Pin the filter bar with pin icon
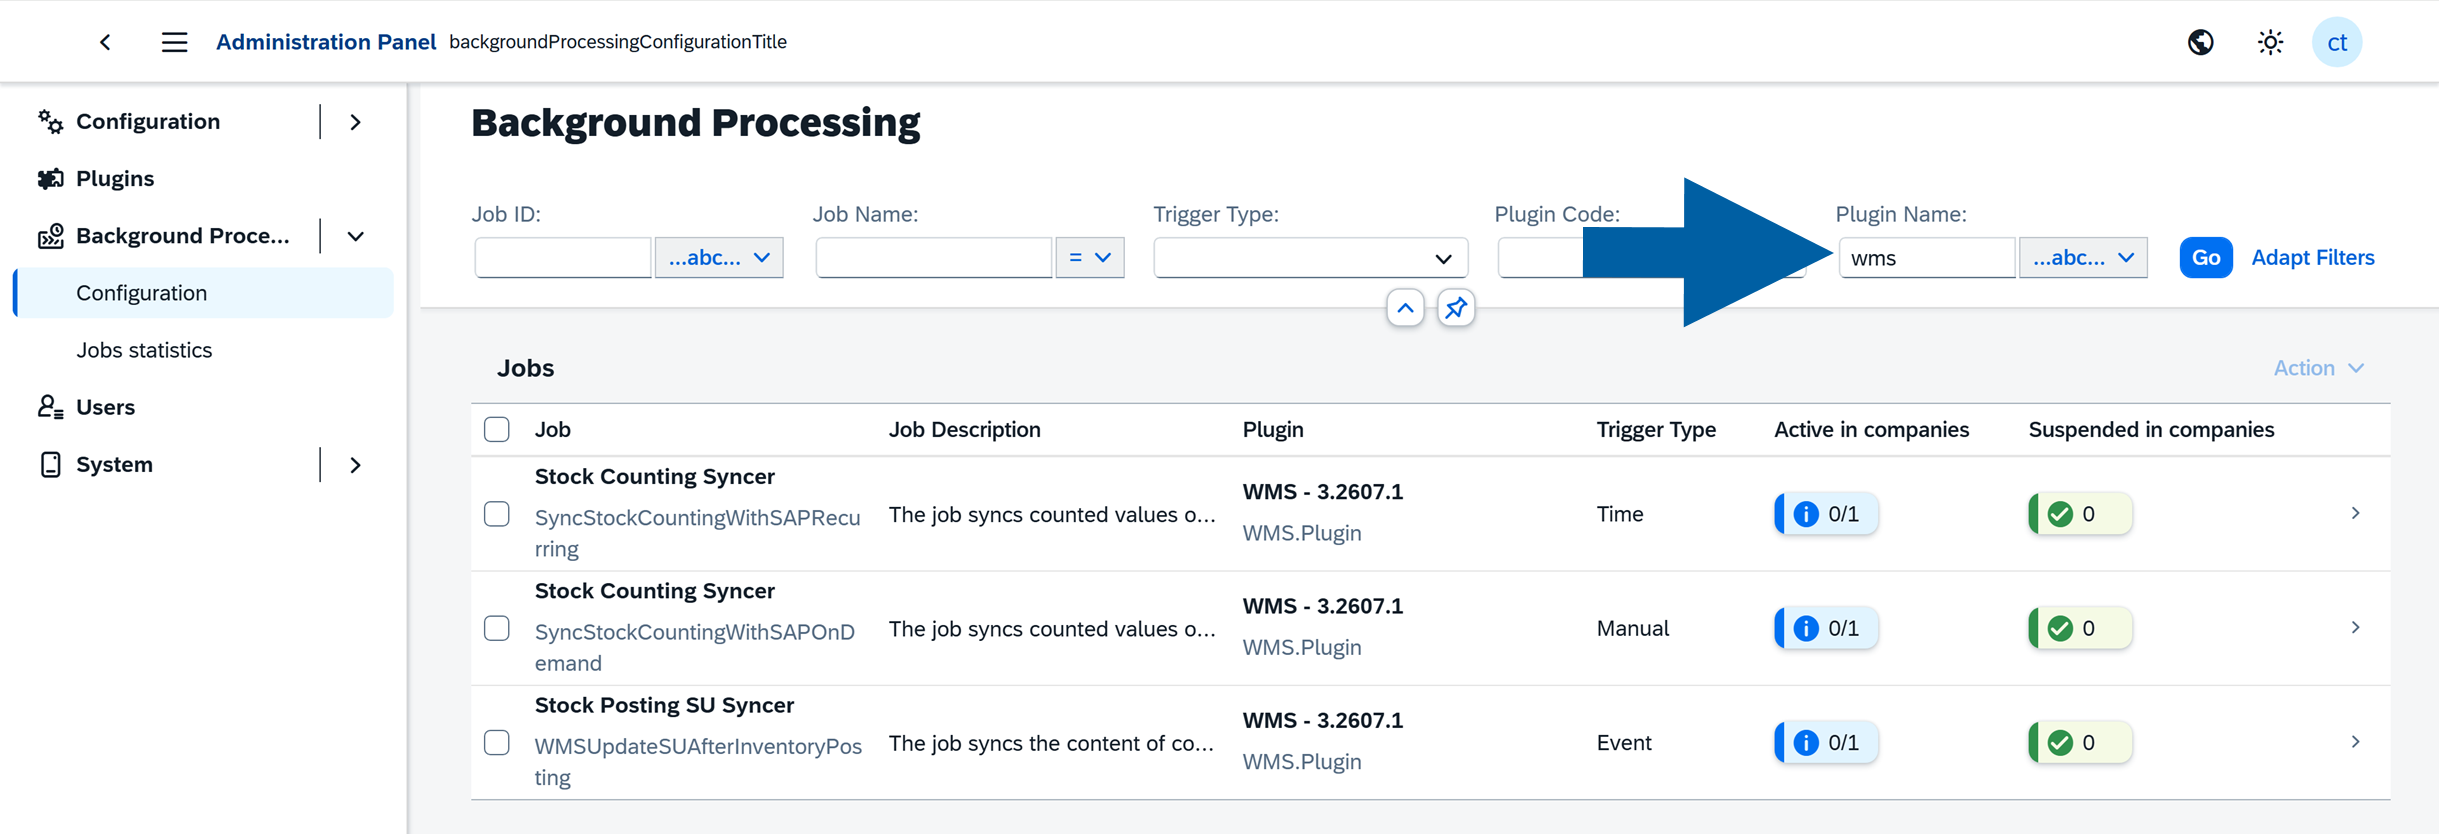This screenshot has width=2439, height=834. (x=1456, y=308)
